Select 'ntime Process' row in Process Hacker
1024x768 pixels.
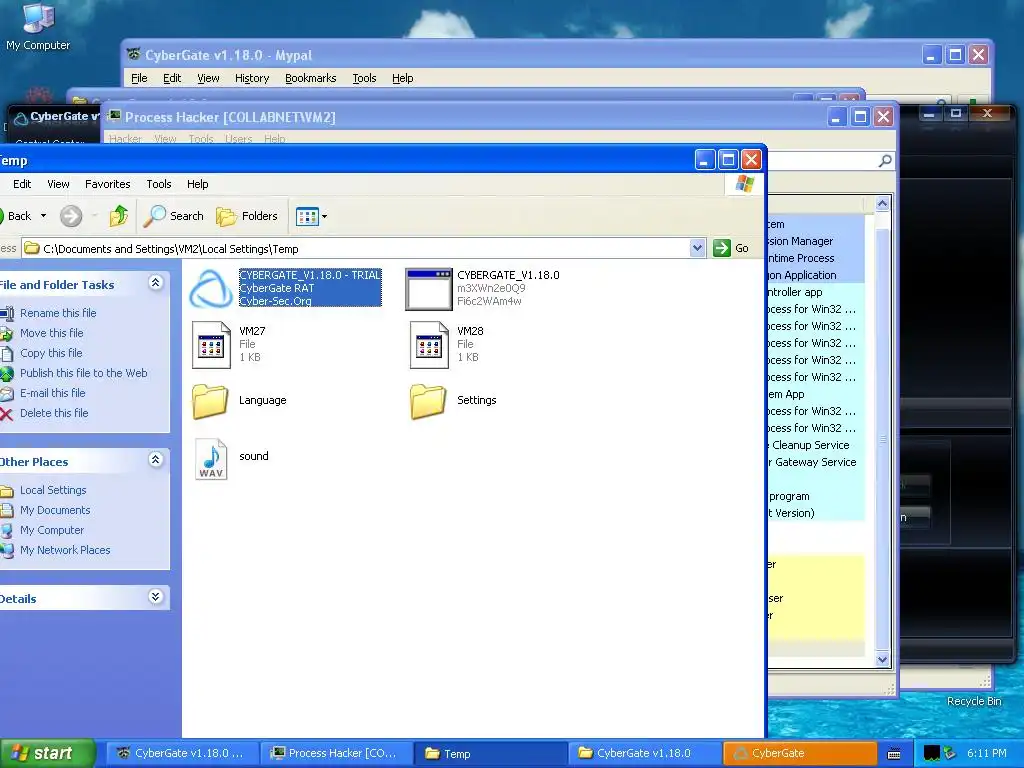pyautogui.click(x=816, y=259)
